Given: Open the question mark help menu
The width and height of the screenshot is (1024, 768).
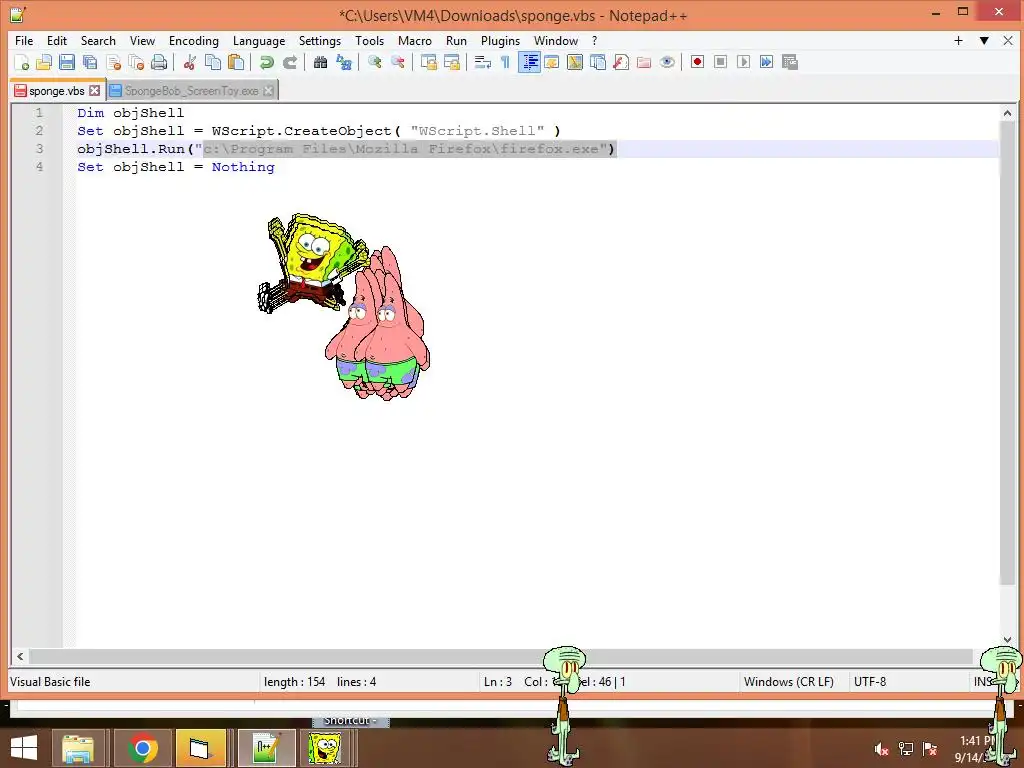Looking at the screenshot, I should [594, 40].
